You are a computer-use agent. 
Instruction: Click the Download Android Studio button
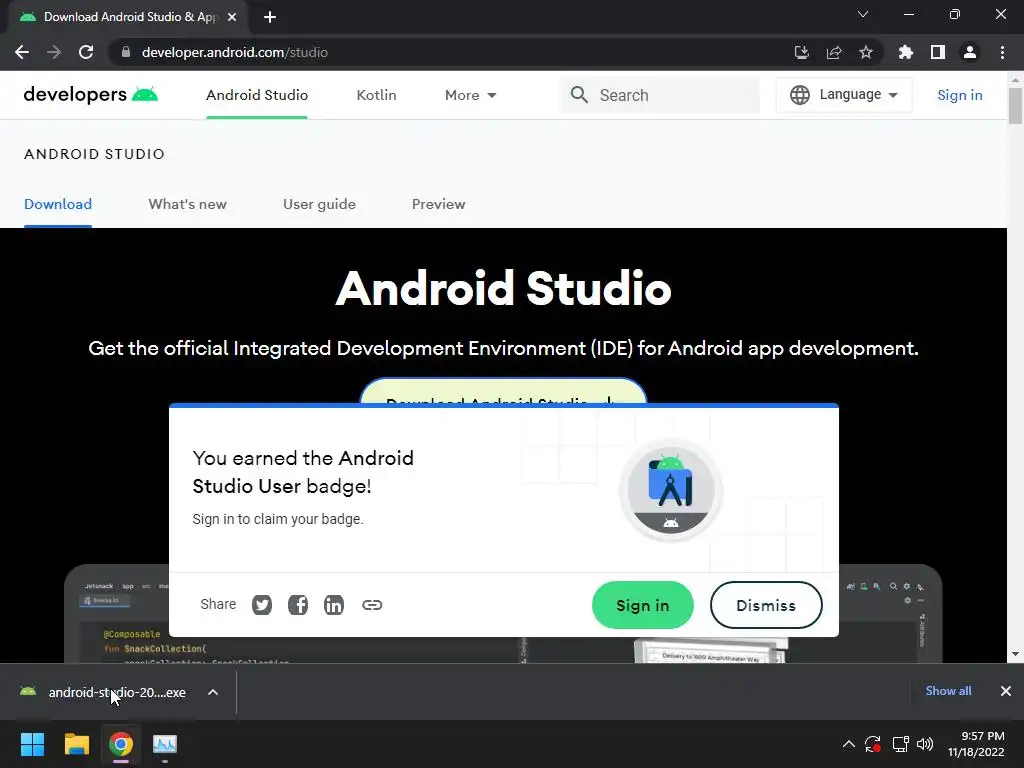pos(504,391)
